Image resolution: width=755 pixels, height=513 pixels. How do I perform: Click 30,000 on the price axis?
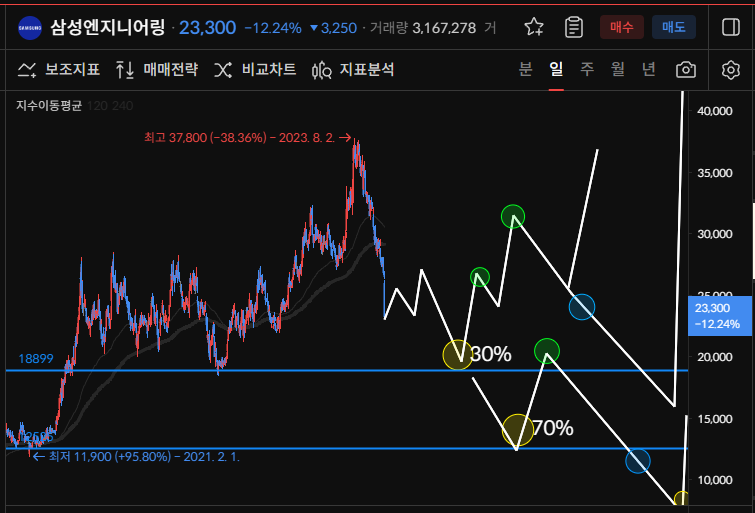pyautogui.click(x=715, y=234)
